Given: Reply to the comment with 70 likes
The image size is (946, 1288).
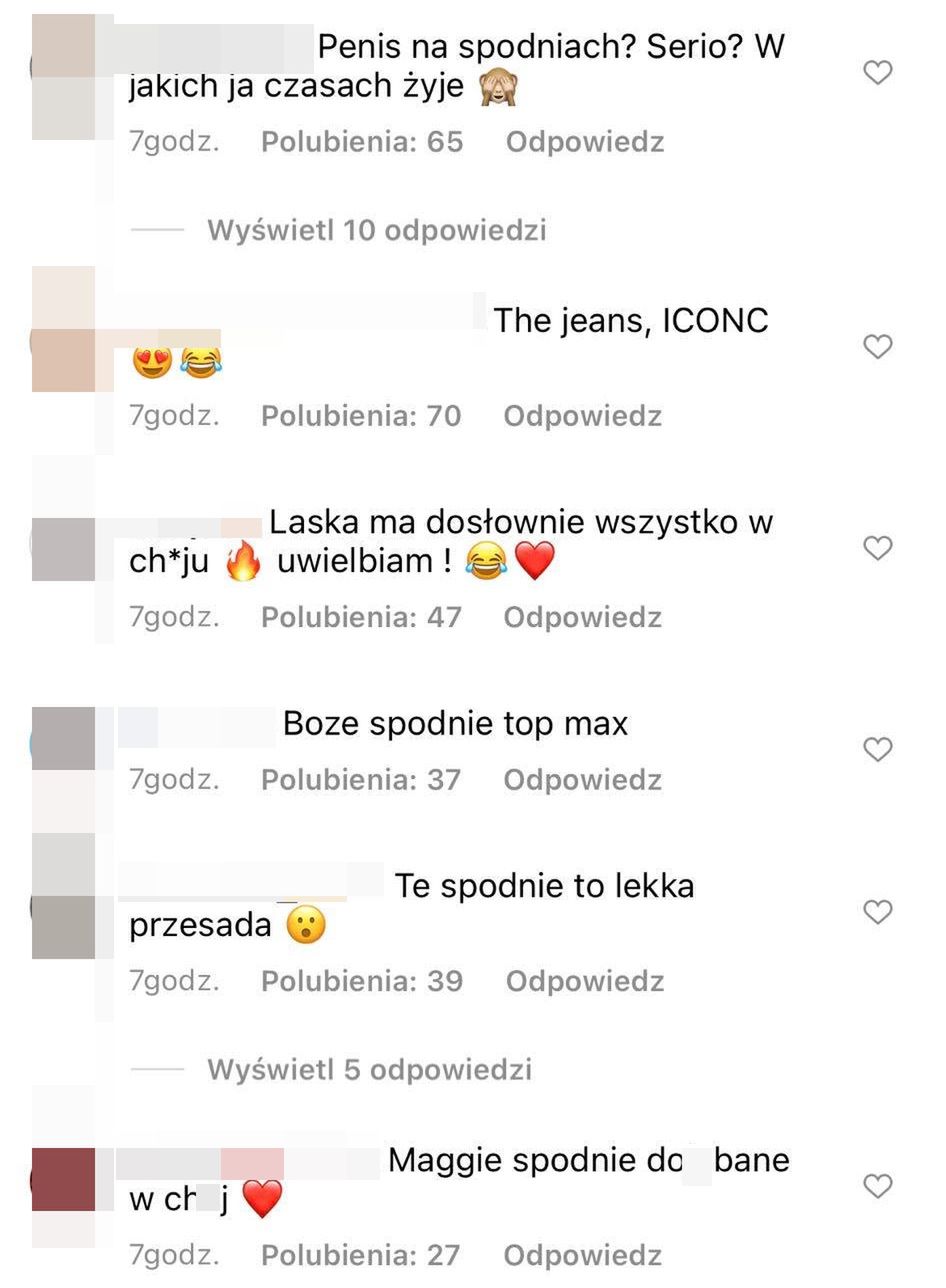Looking at the screenshot, I should [x=583, y=416].
